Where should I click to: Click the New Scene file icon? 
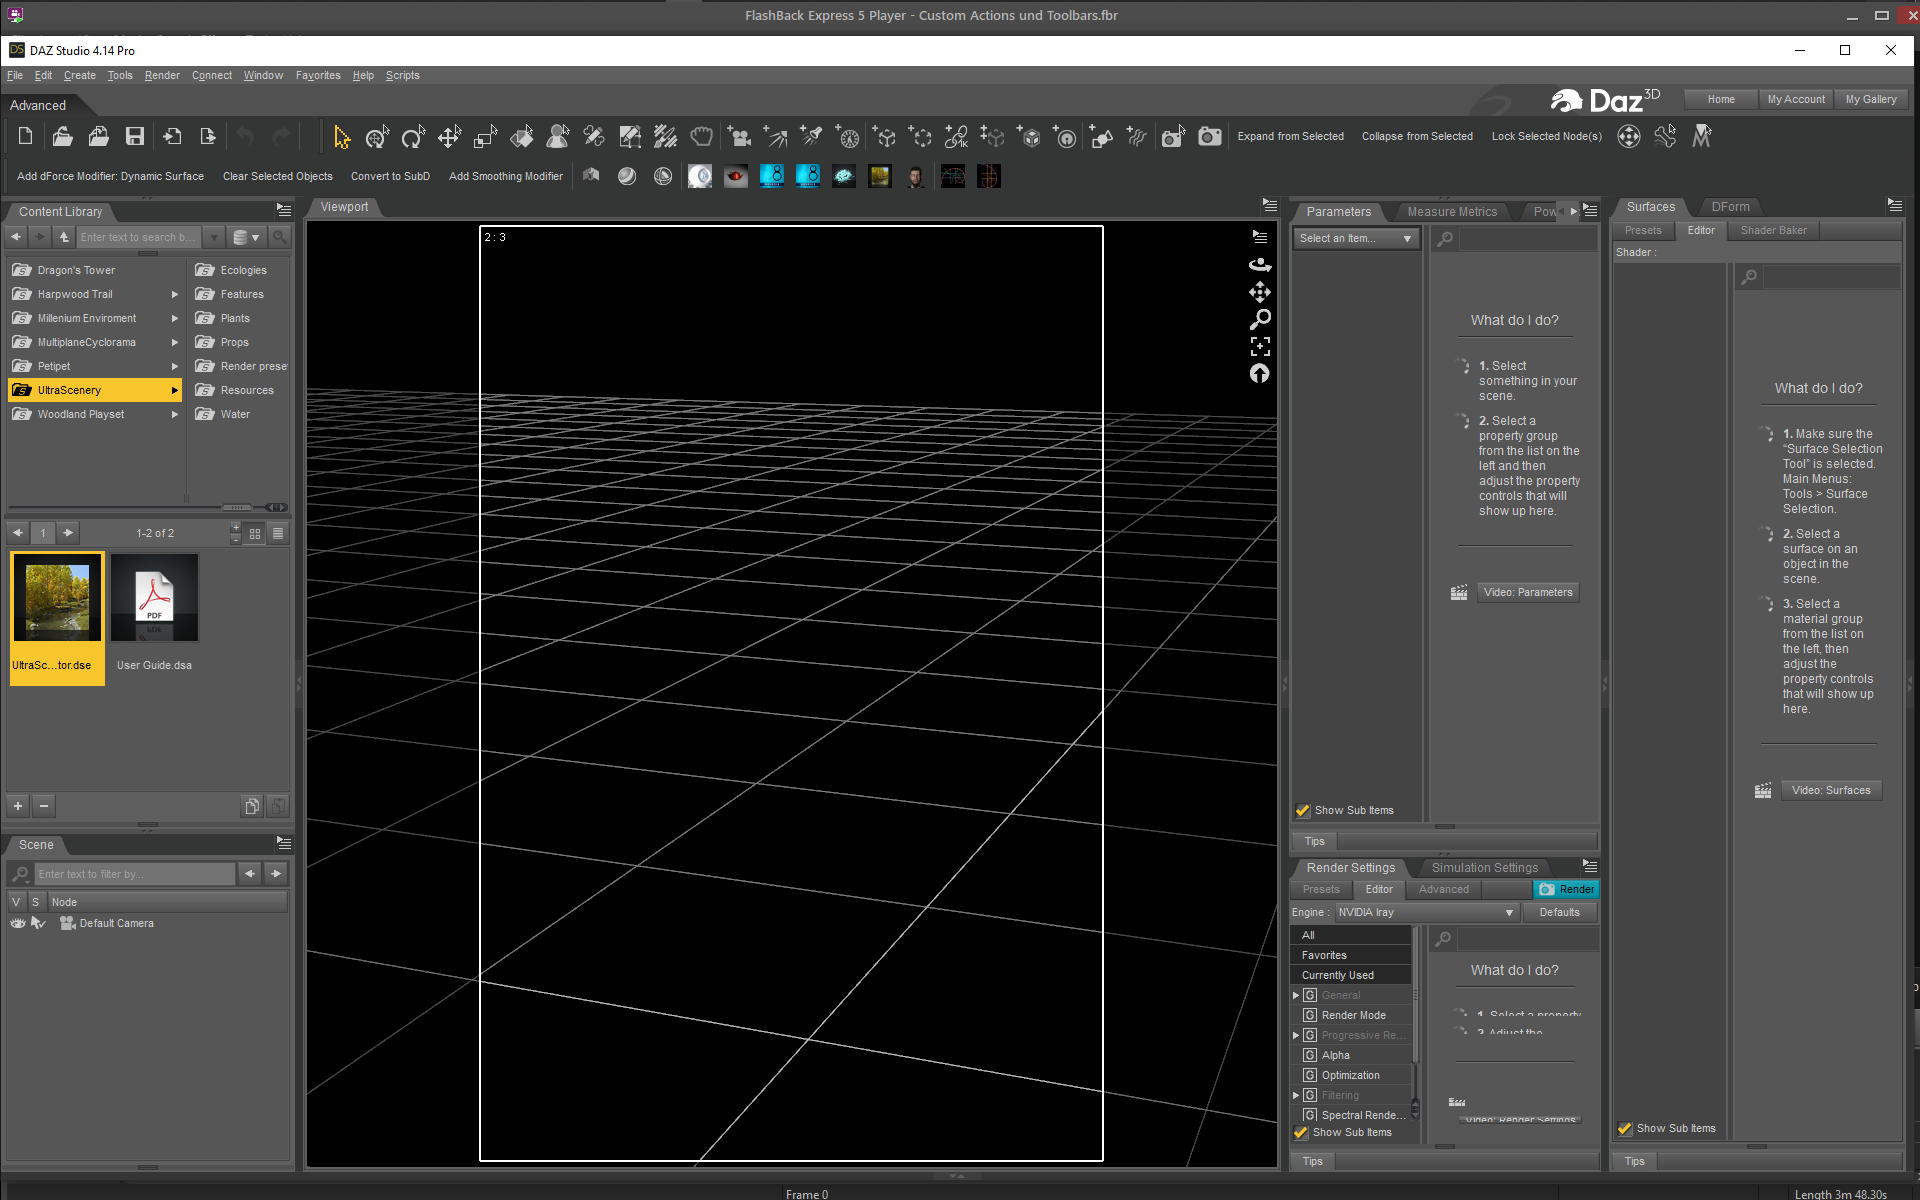[x=26, y=137]
